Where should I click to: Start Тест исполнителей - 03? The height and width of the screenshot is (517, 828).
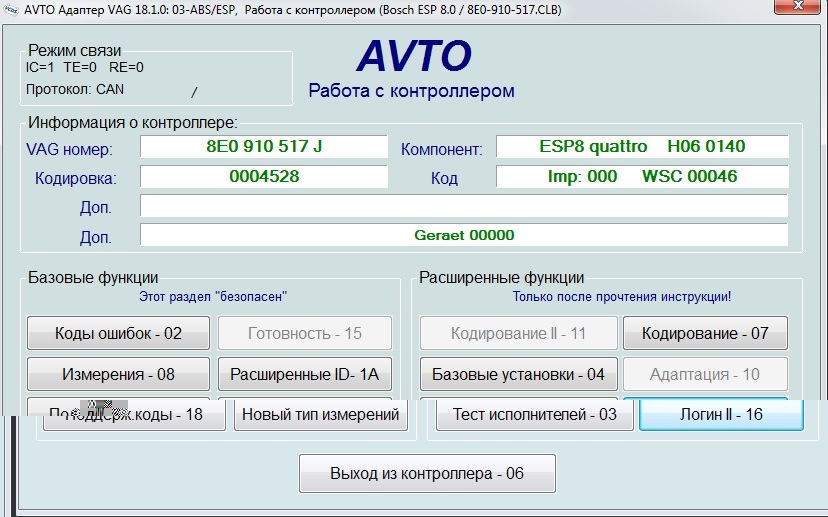coord(535,415)
